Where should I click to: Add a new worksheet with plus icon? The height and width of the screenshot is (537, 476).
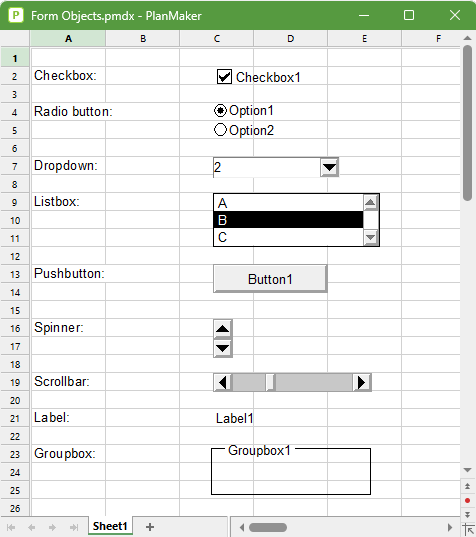pyautogui.click(x=150, y=527)
